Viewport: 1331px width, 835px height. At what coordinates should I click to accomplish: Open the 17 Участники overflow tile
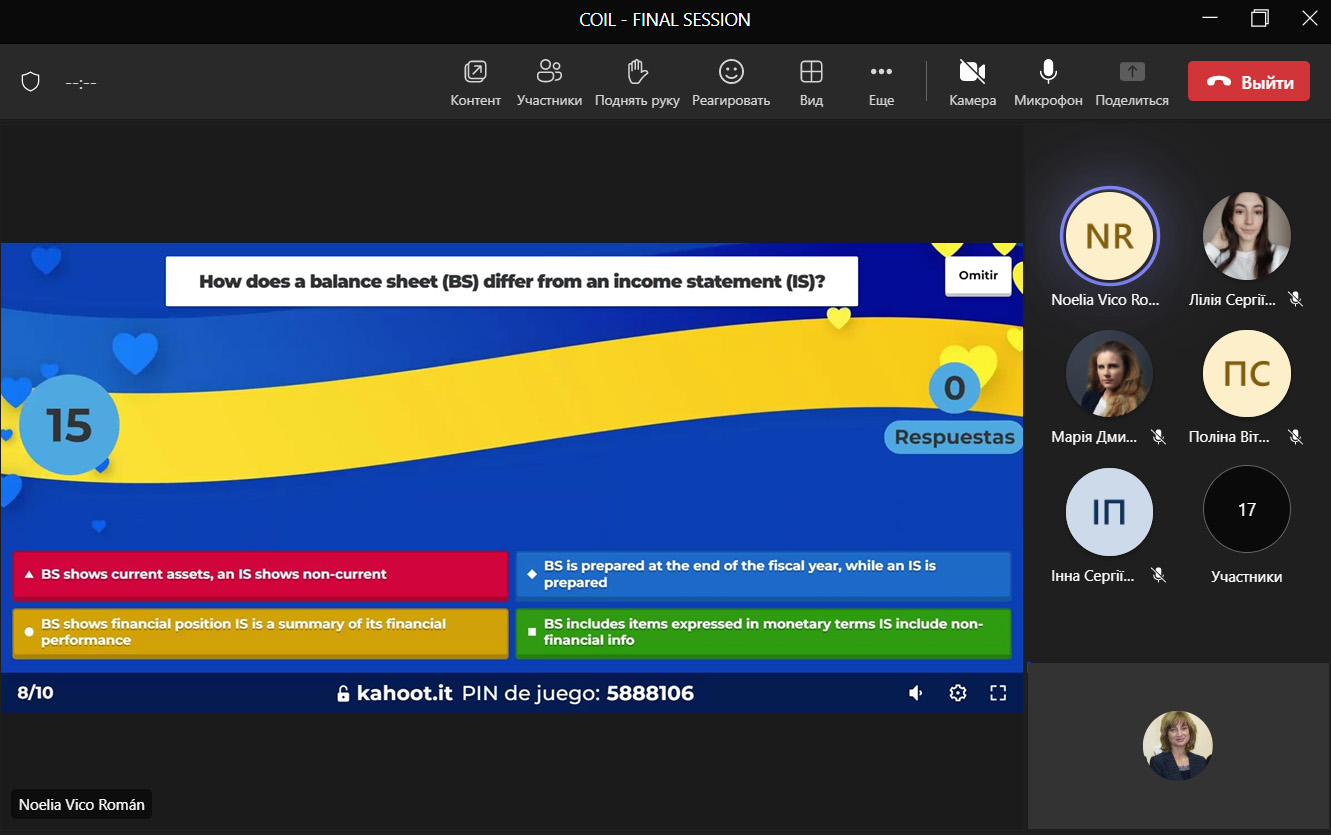(1246, 510)
